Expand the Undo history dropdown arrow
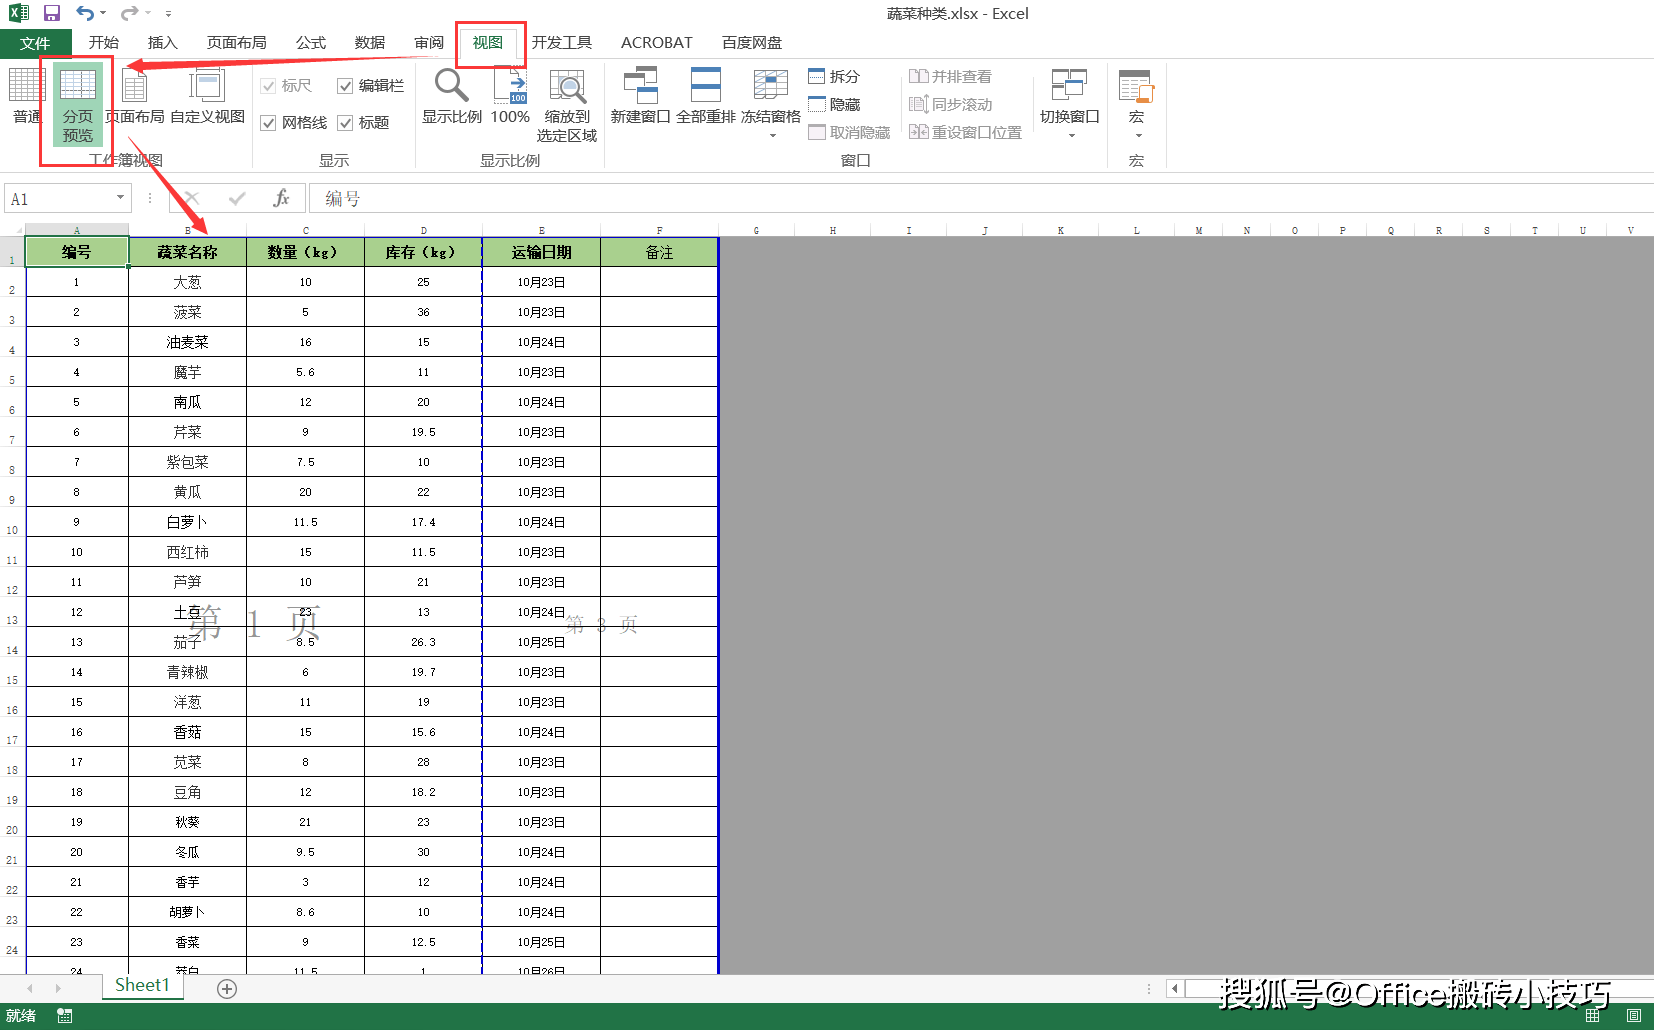Screen dimensions: 1654x1030 click(103, 13)
